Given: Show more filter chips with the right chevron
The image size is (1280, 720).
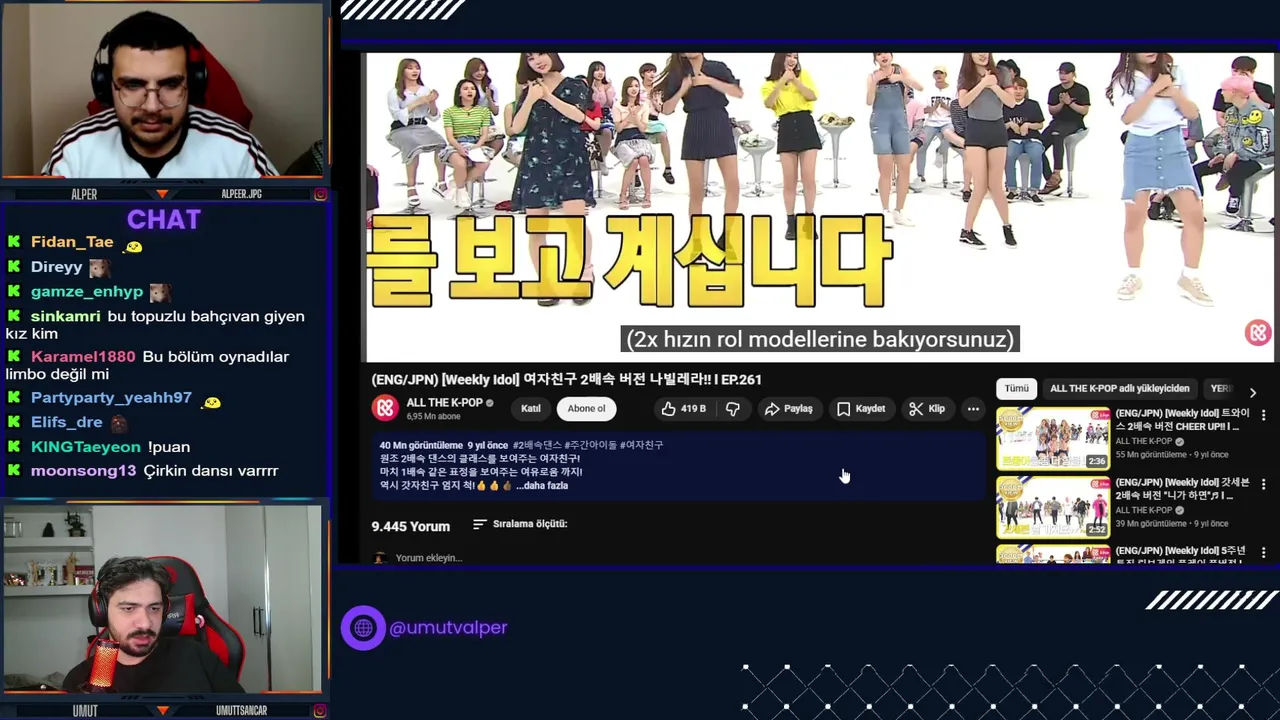Looking at the screenshot, I should 1253,392.
